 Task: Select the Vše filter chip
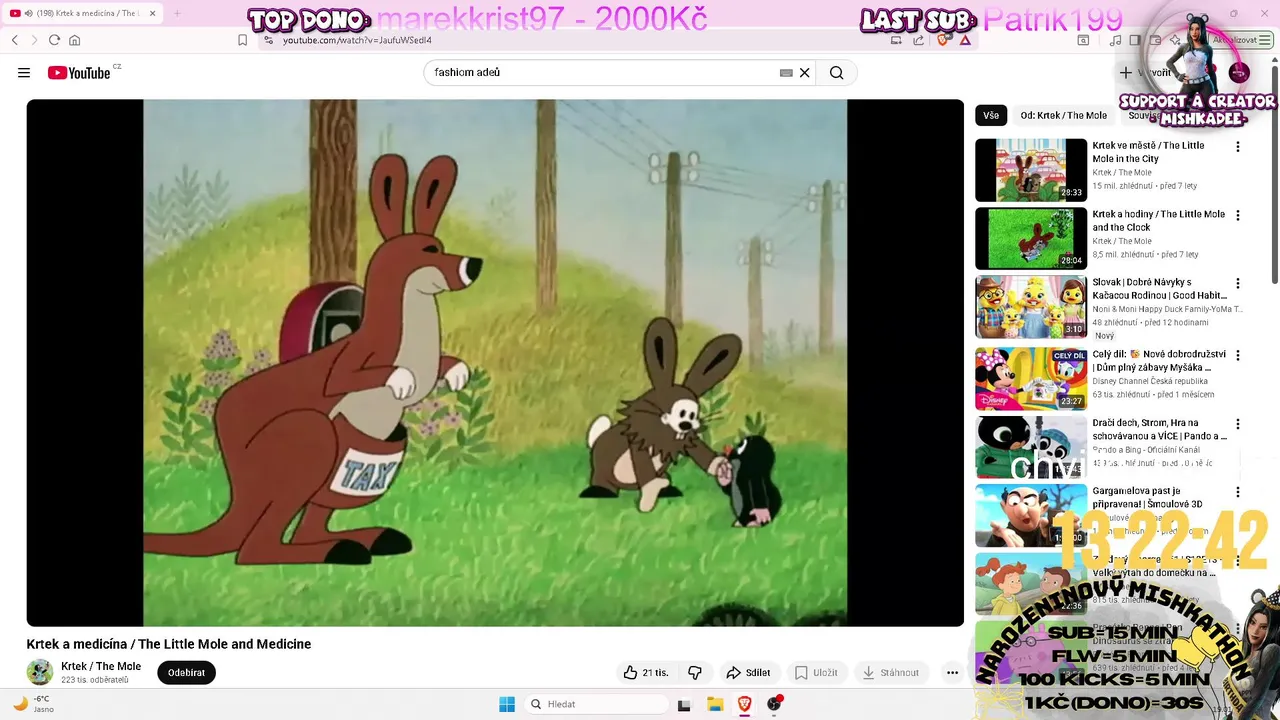pos(991,115)
